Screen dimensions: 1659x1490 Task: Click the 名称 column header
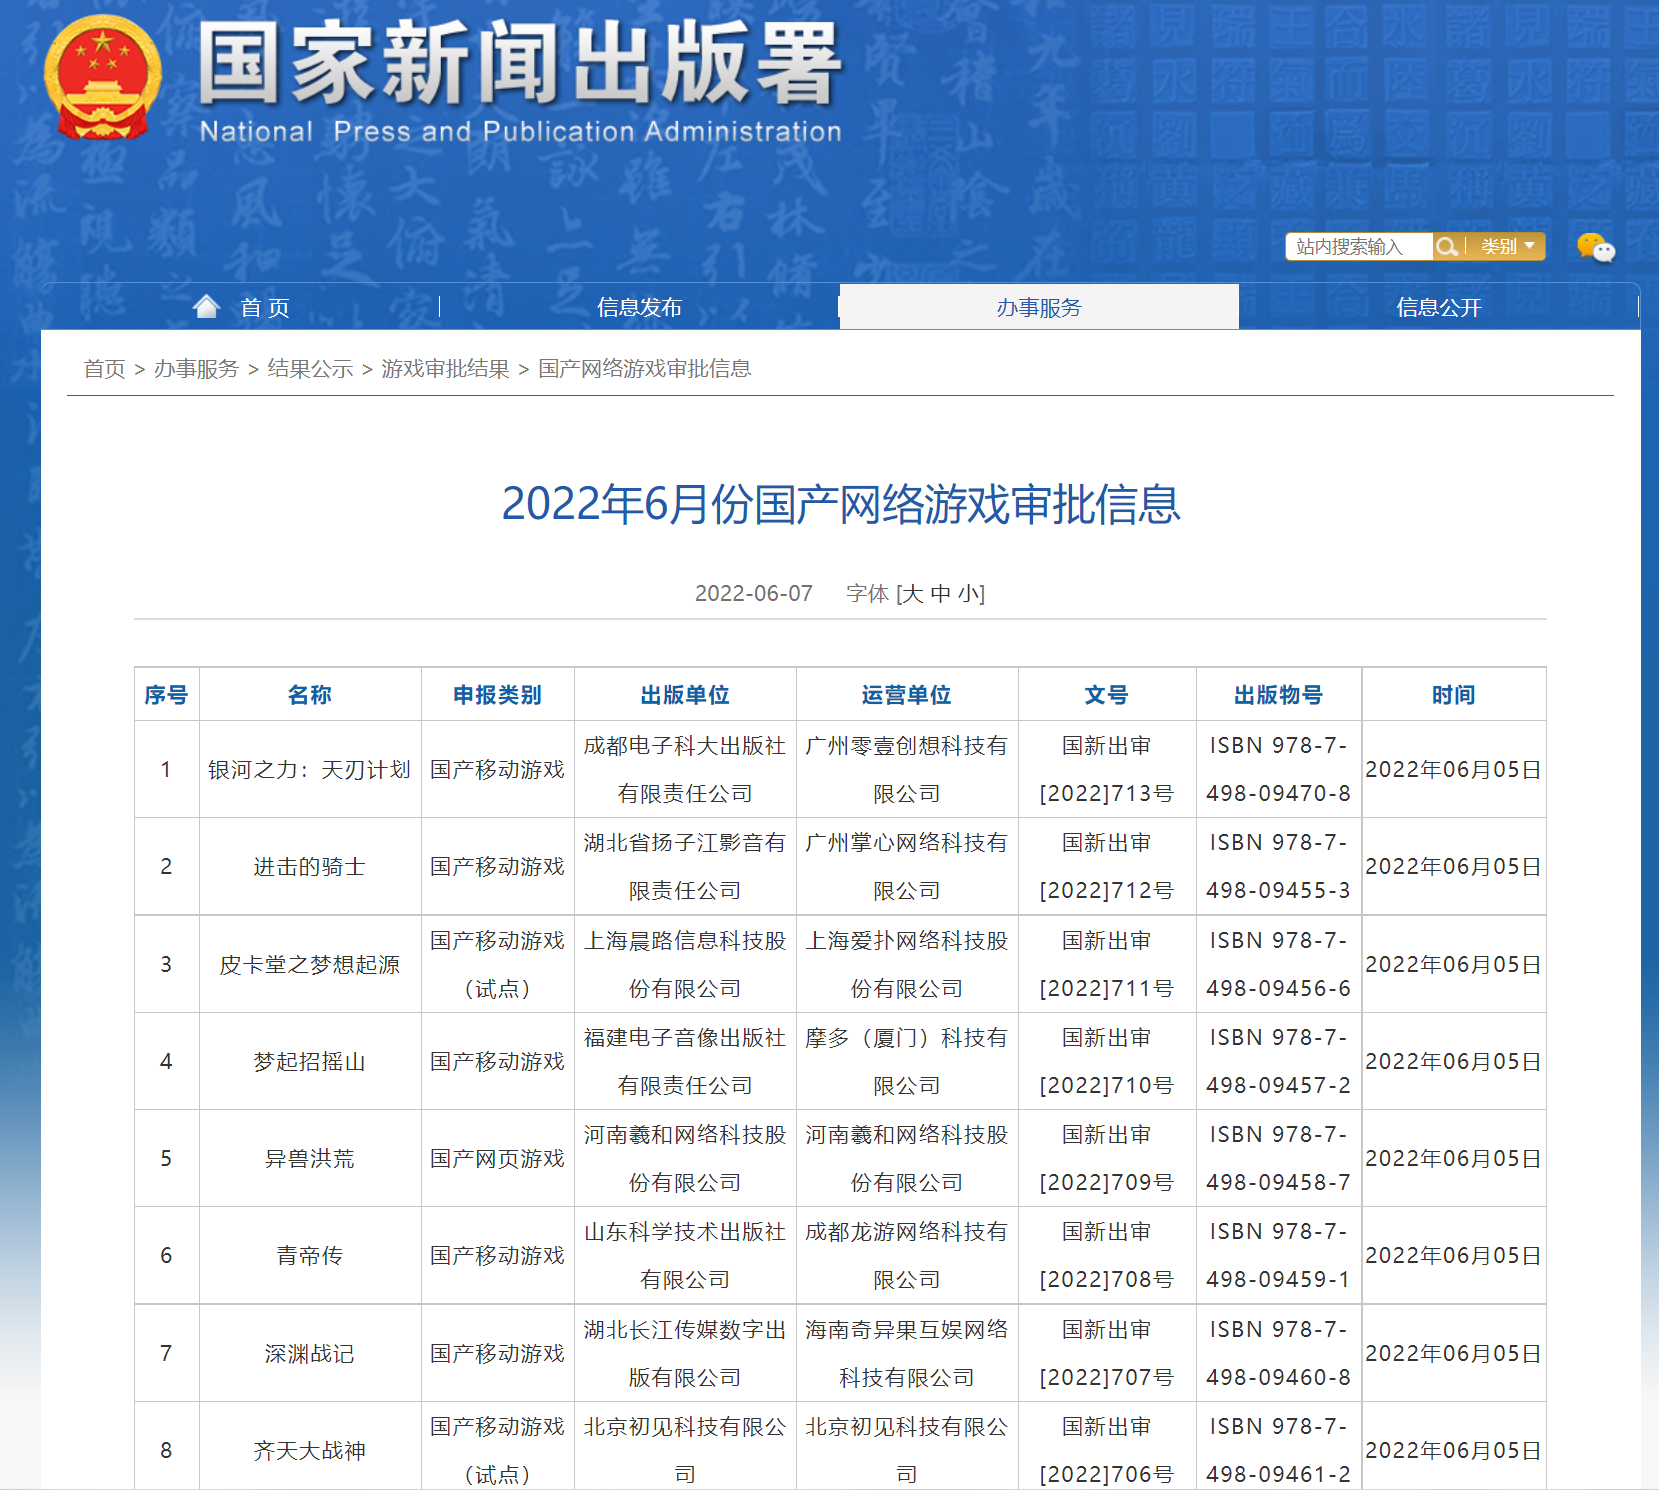pyautogui.click(x=309, y=695)
